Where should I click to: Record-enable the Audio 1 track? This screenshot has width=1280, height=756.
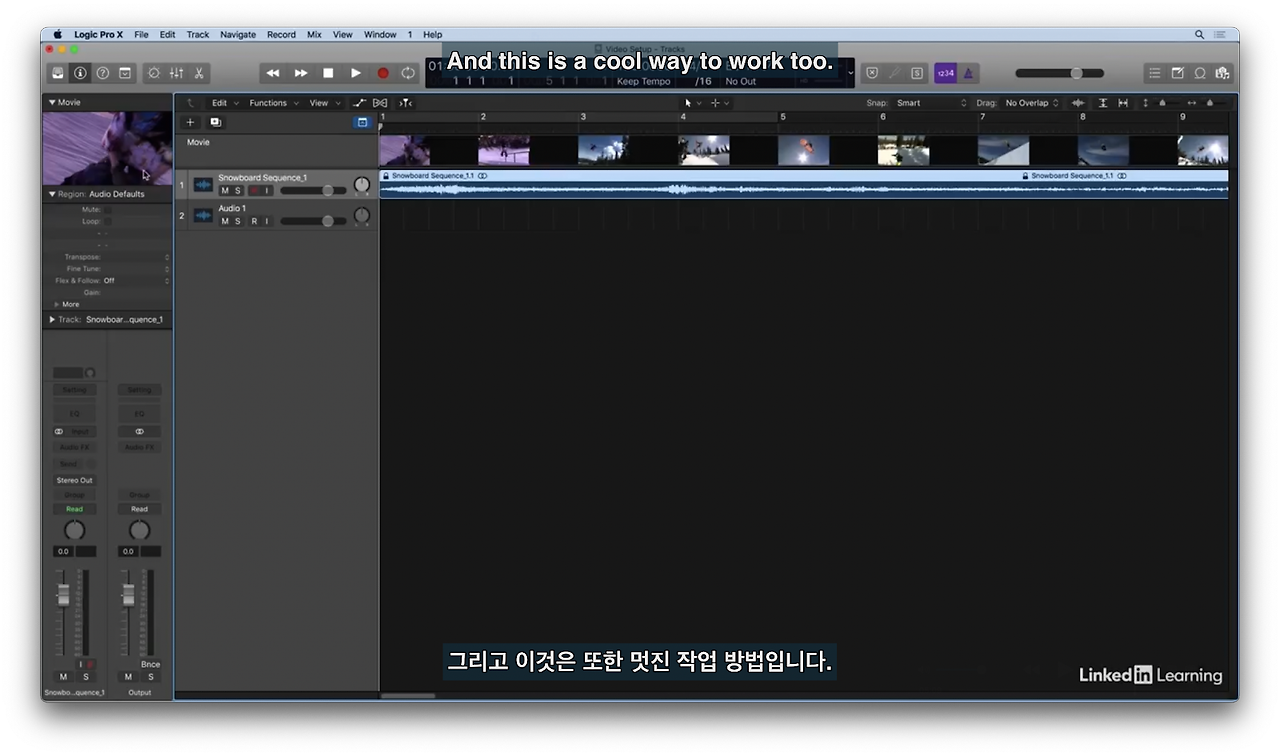click(x=254, y=221)
